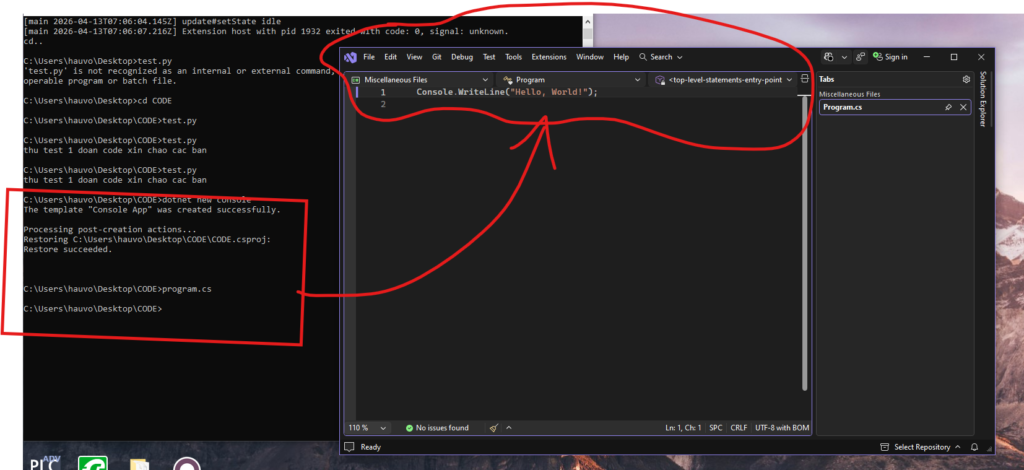1024x470 pixels.
Task: Click on code line 2 in the editor
Action: tap(500, 104)
